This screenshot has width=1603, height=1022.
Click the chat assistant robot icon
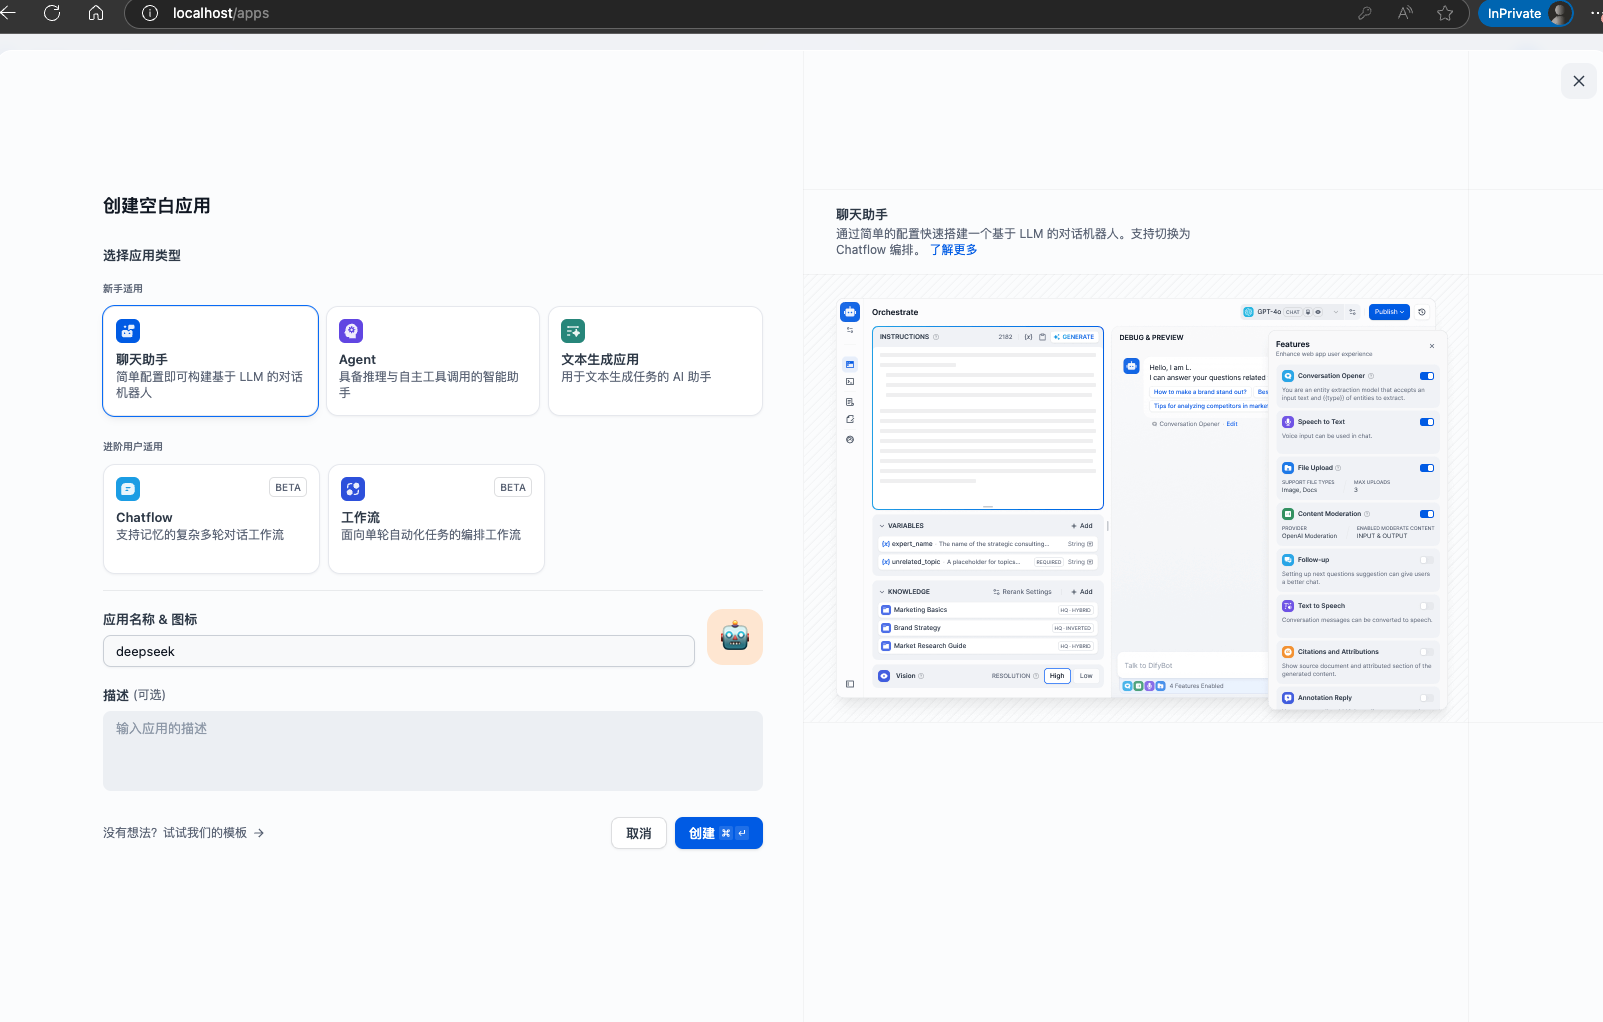tap(128, 331)
